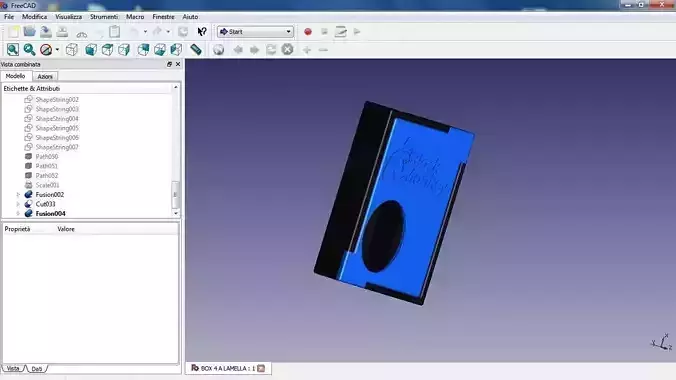Zoom out with the minus icon
The image size is (676, 380).
coord(323,50)
